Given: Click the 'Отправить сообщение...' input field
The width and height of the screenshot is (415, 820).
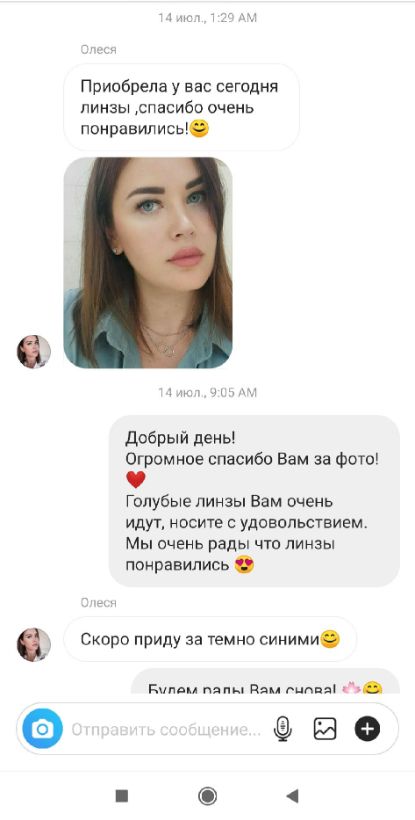Looking at the screenshot, I should pos(166,729).
